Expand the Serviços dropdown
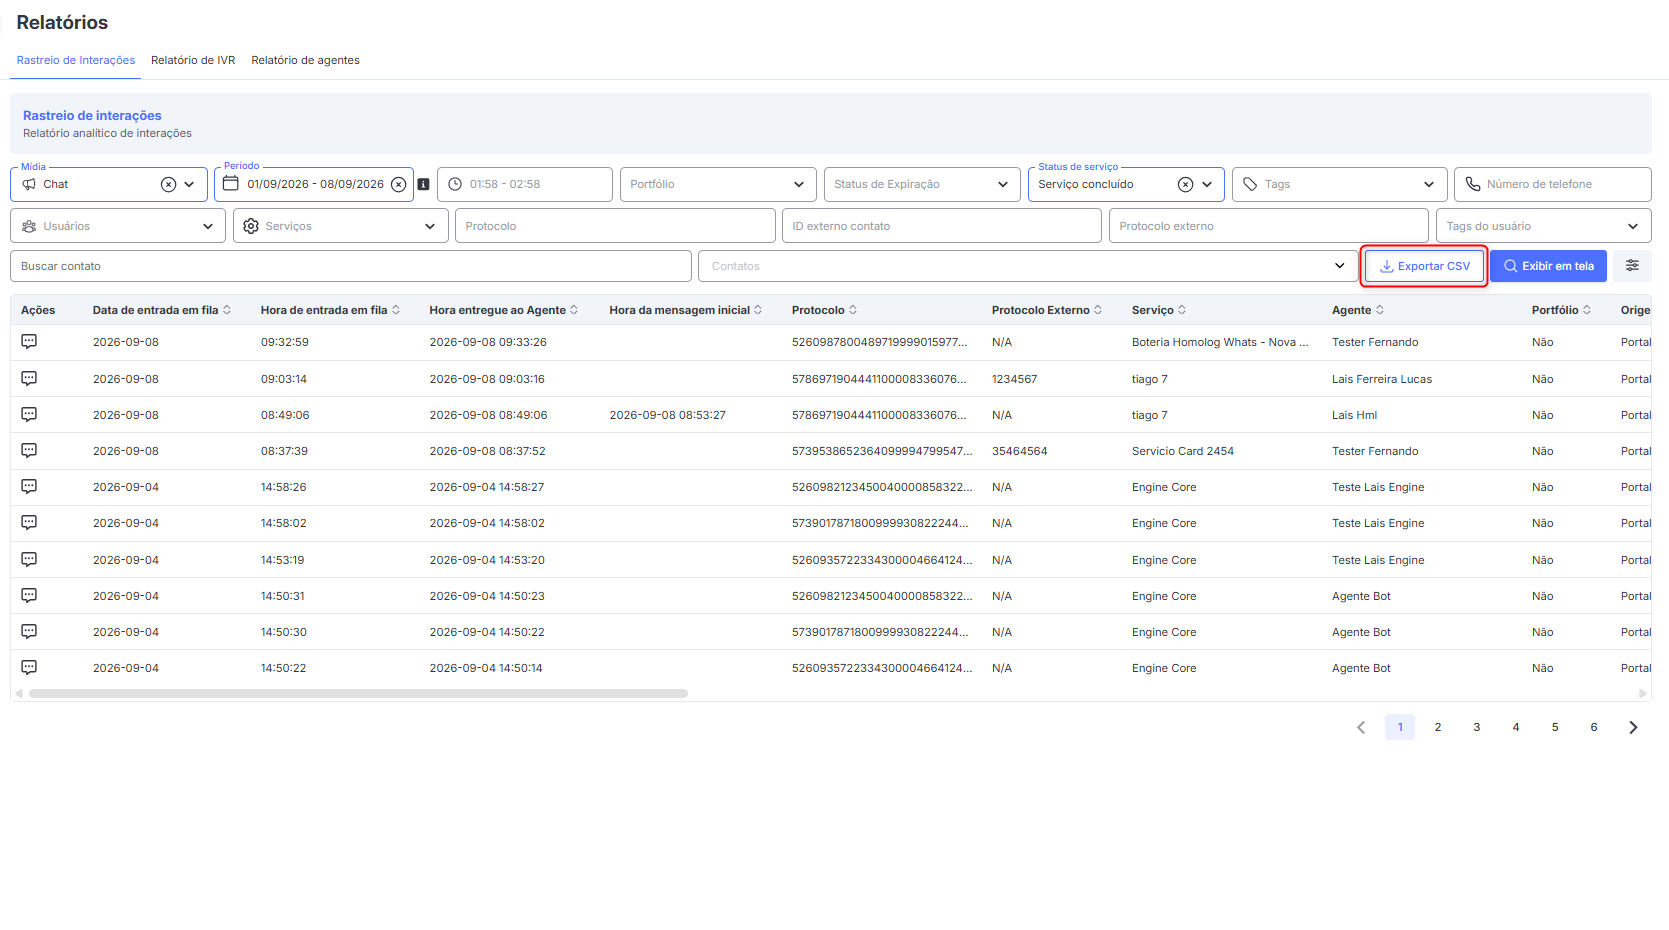Viewport: 1669px width, 930px height. point(430,226)
